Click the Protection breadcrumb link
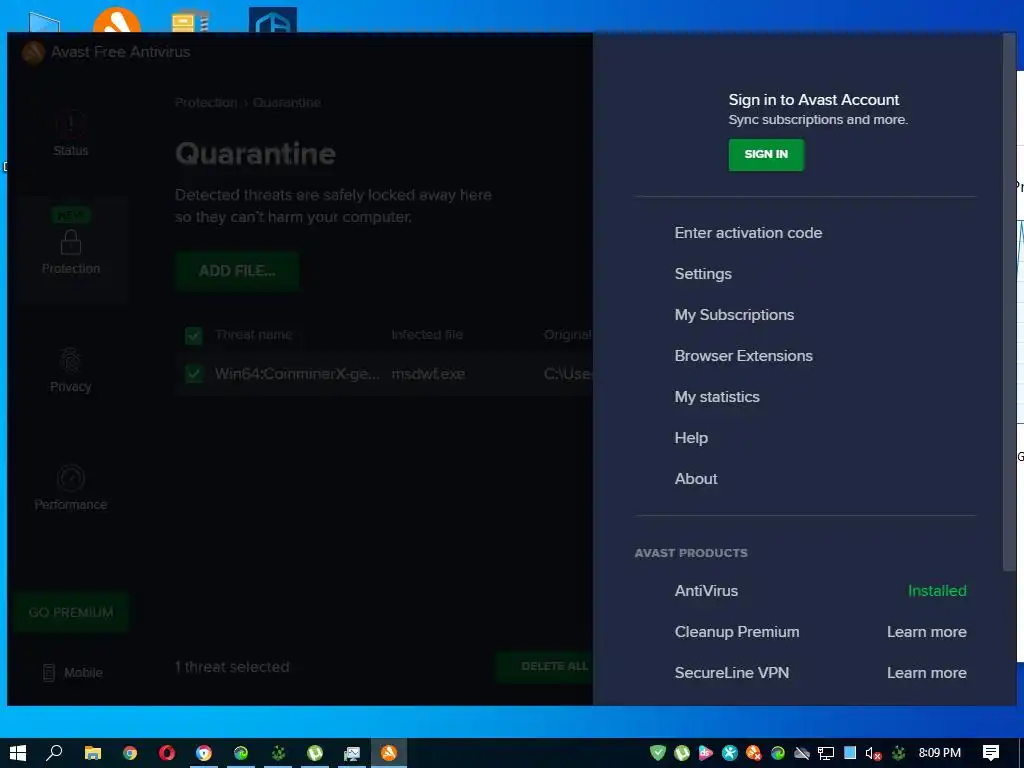Viewport: 1024px width, 768px height. click(206, 103)
